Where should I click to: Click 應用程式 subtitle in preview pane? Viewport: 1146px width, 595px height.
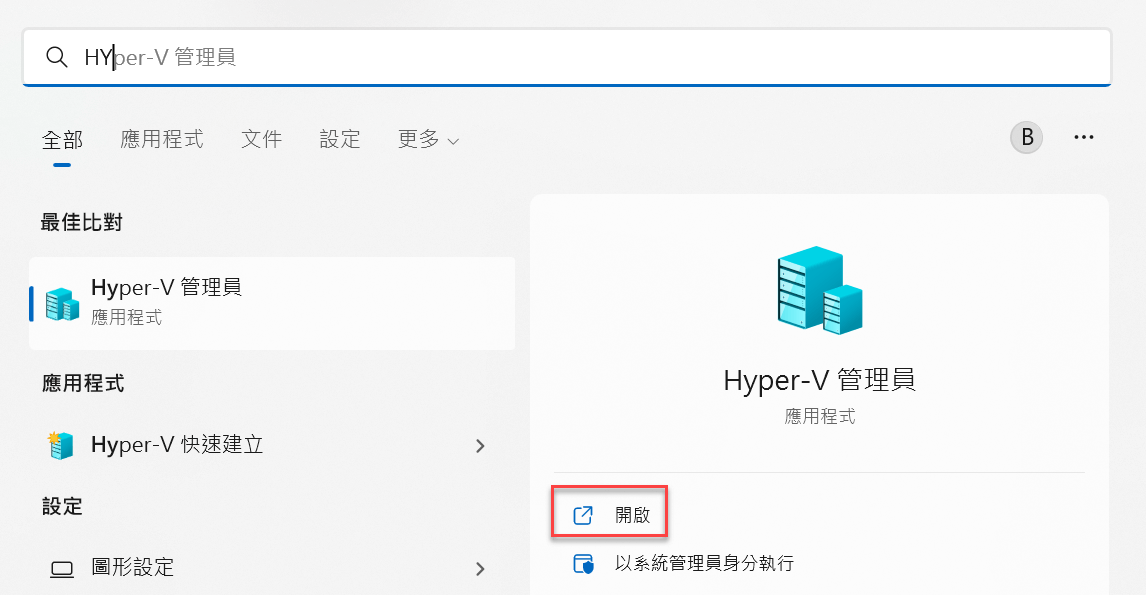[x=819, y=417]
